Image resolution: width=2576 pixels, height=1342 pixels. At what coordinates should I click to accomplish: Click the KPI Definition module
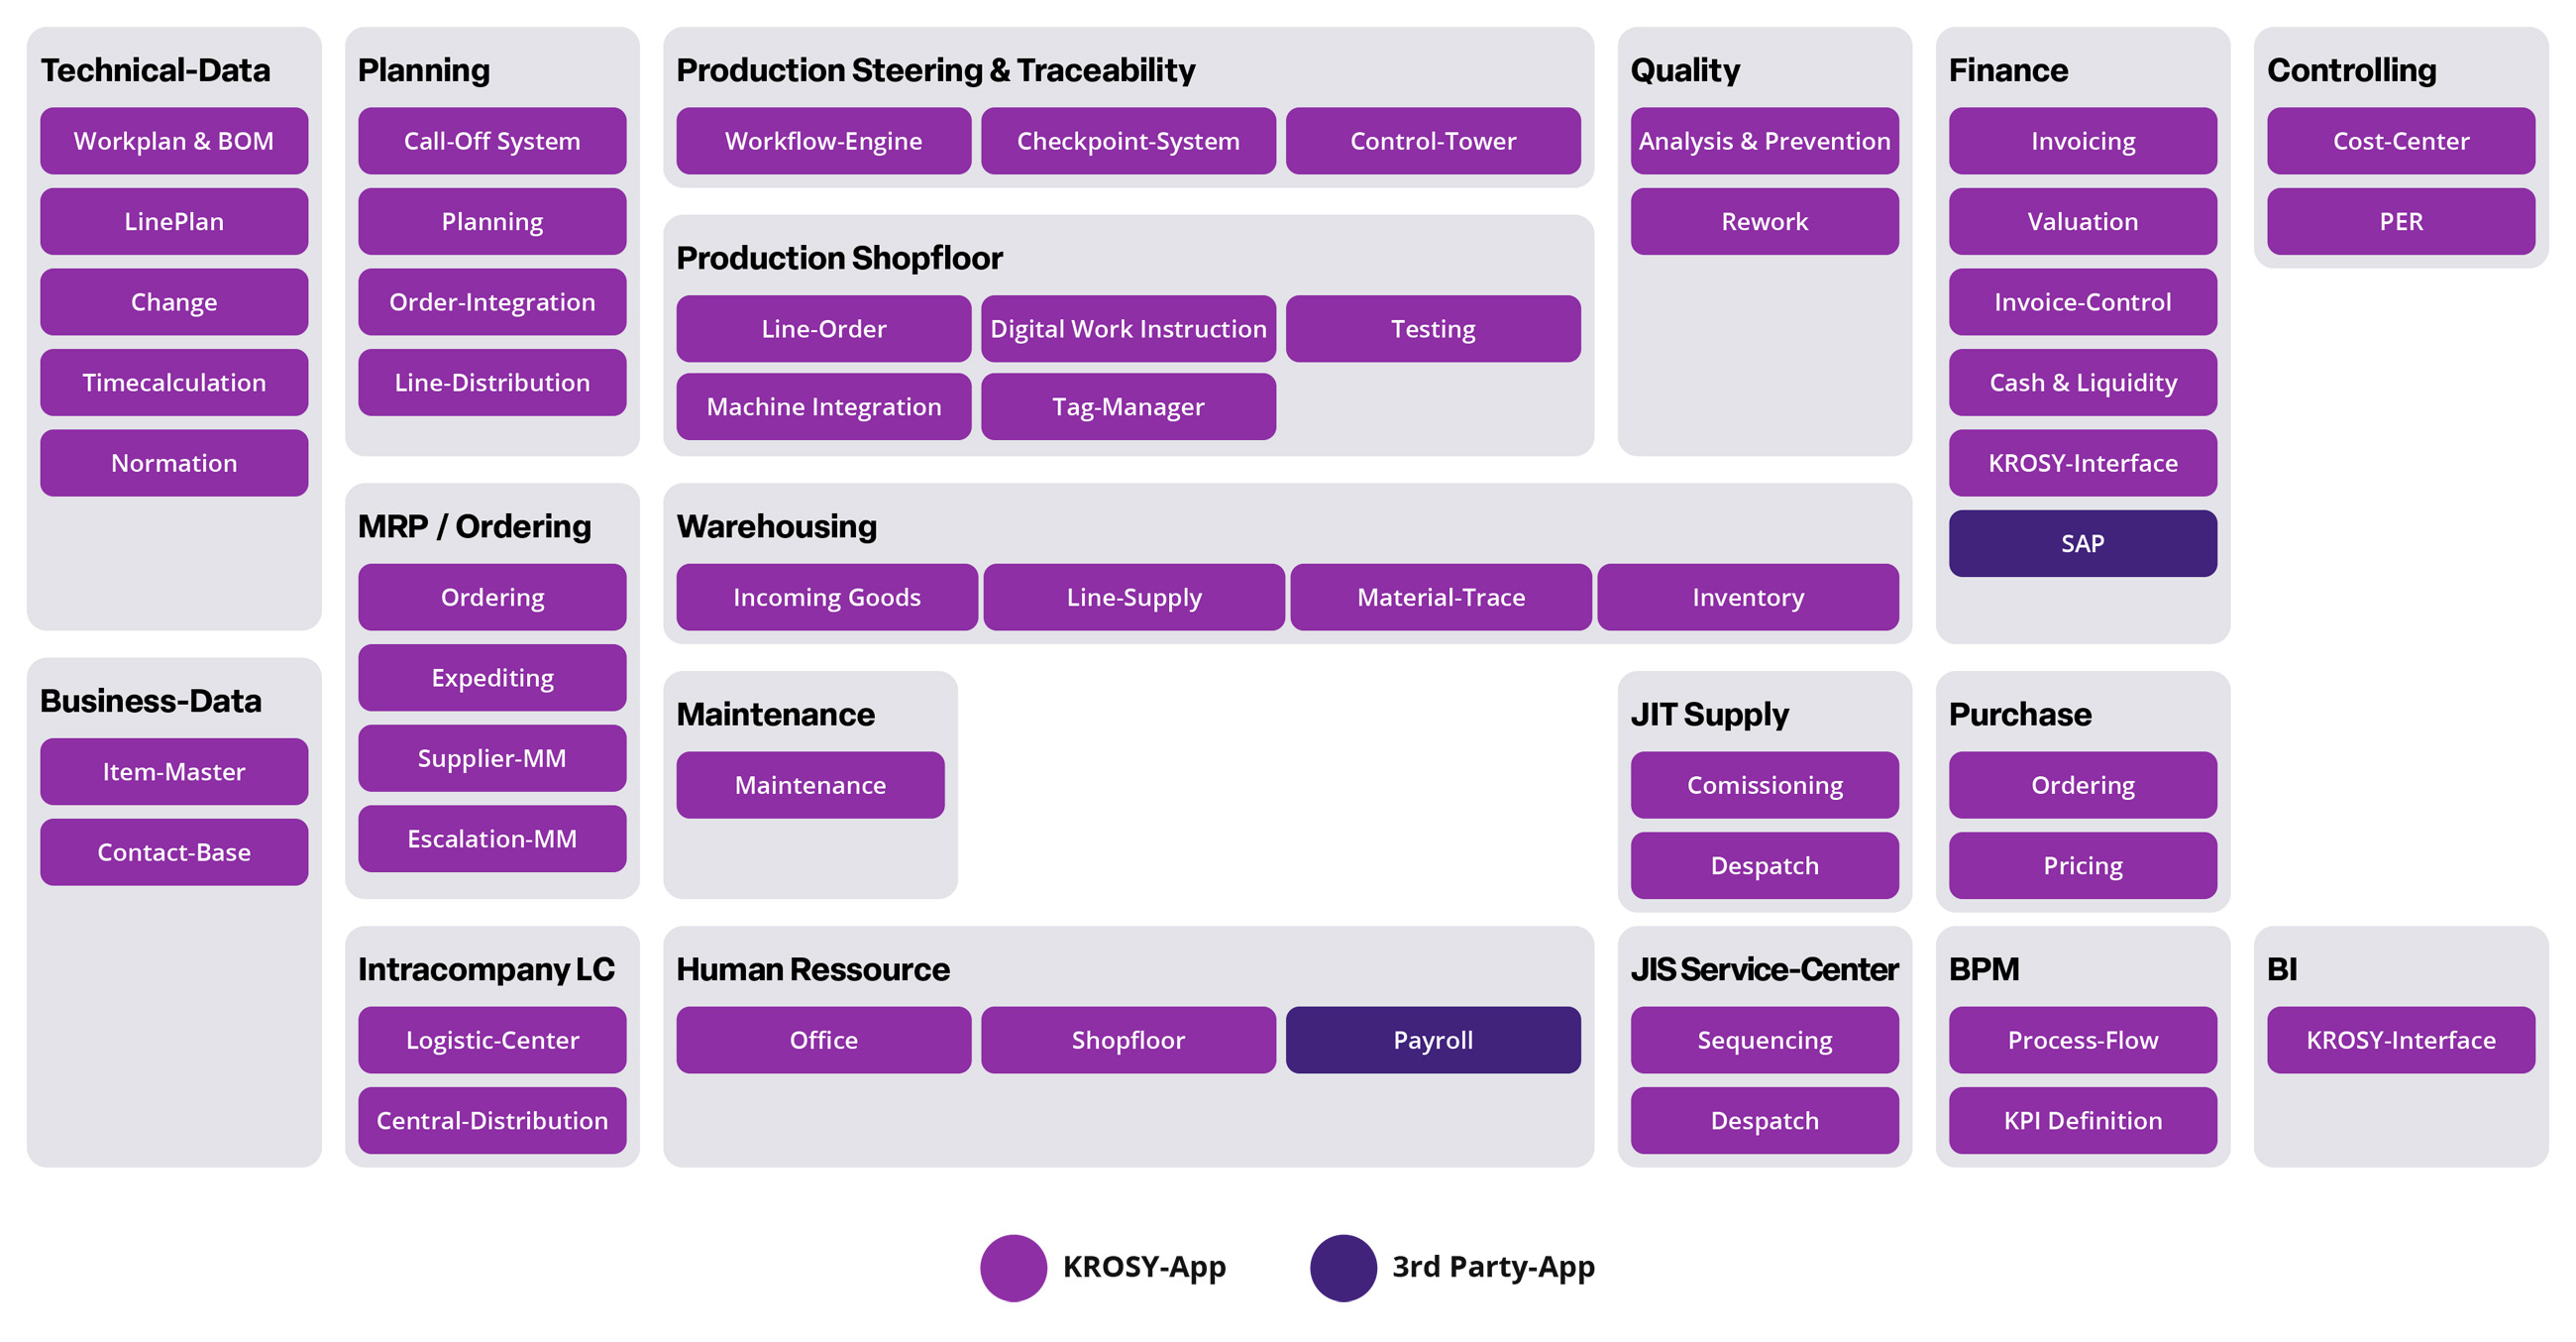click(2082, 1120)
